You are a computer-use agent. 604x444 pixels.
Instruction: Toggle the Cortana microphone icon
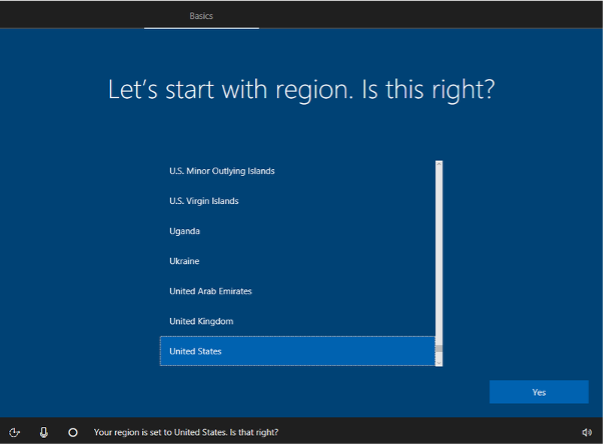[44, 432]
